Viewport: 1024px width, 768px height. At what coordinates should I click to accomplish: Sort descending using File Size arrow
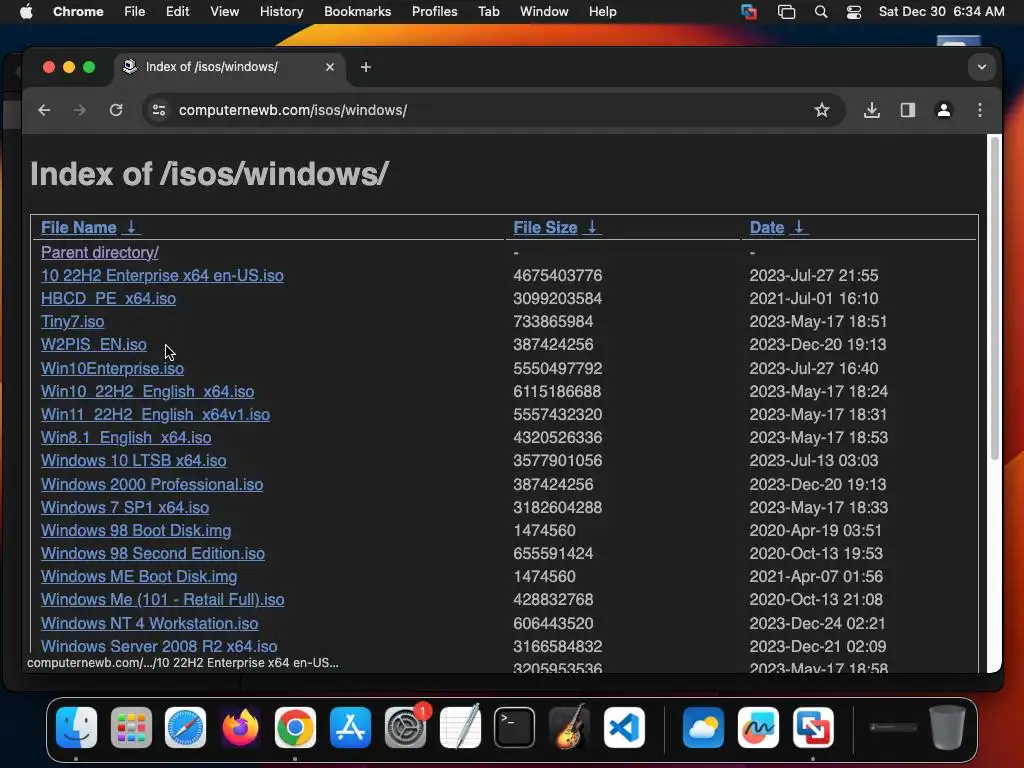(592, 227)
